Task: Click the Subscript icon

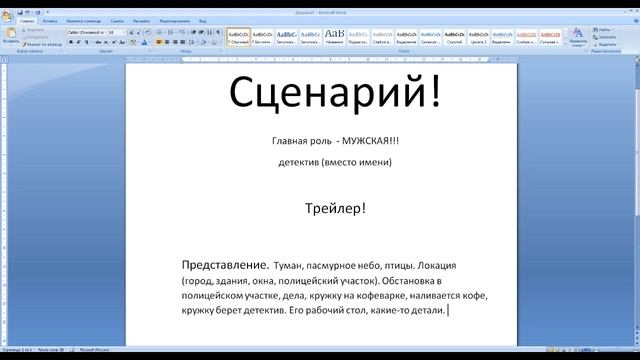Action: (x=106, y=42)
